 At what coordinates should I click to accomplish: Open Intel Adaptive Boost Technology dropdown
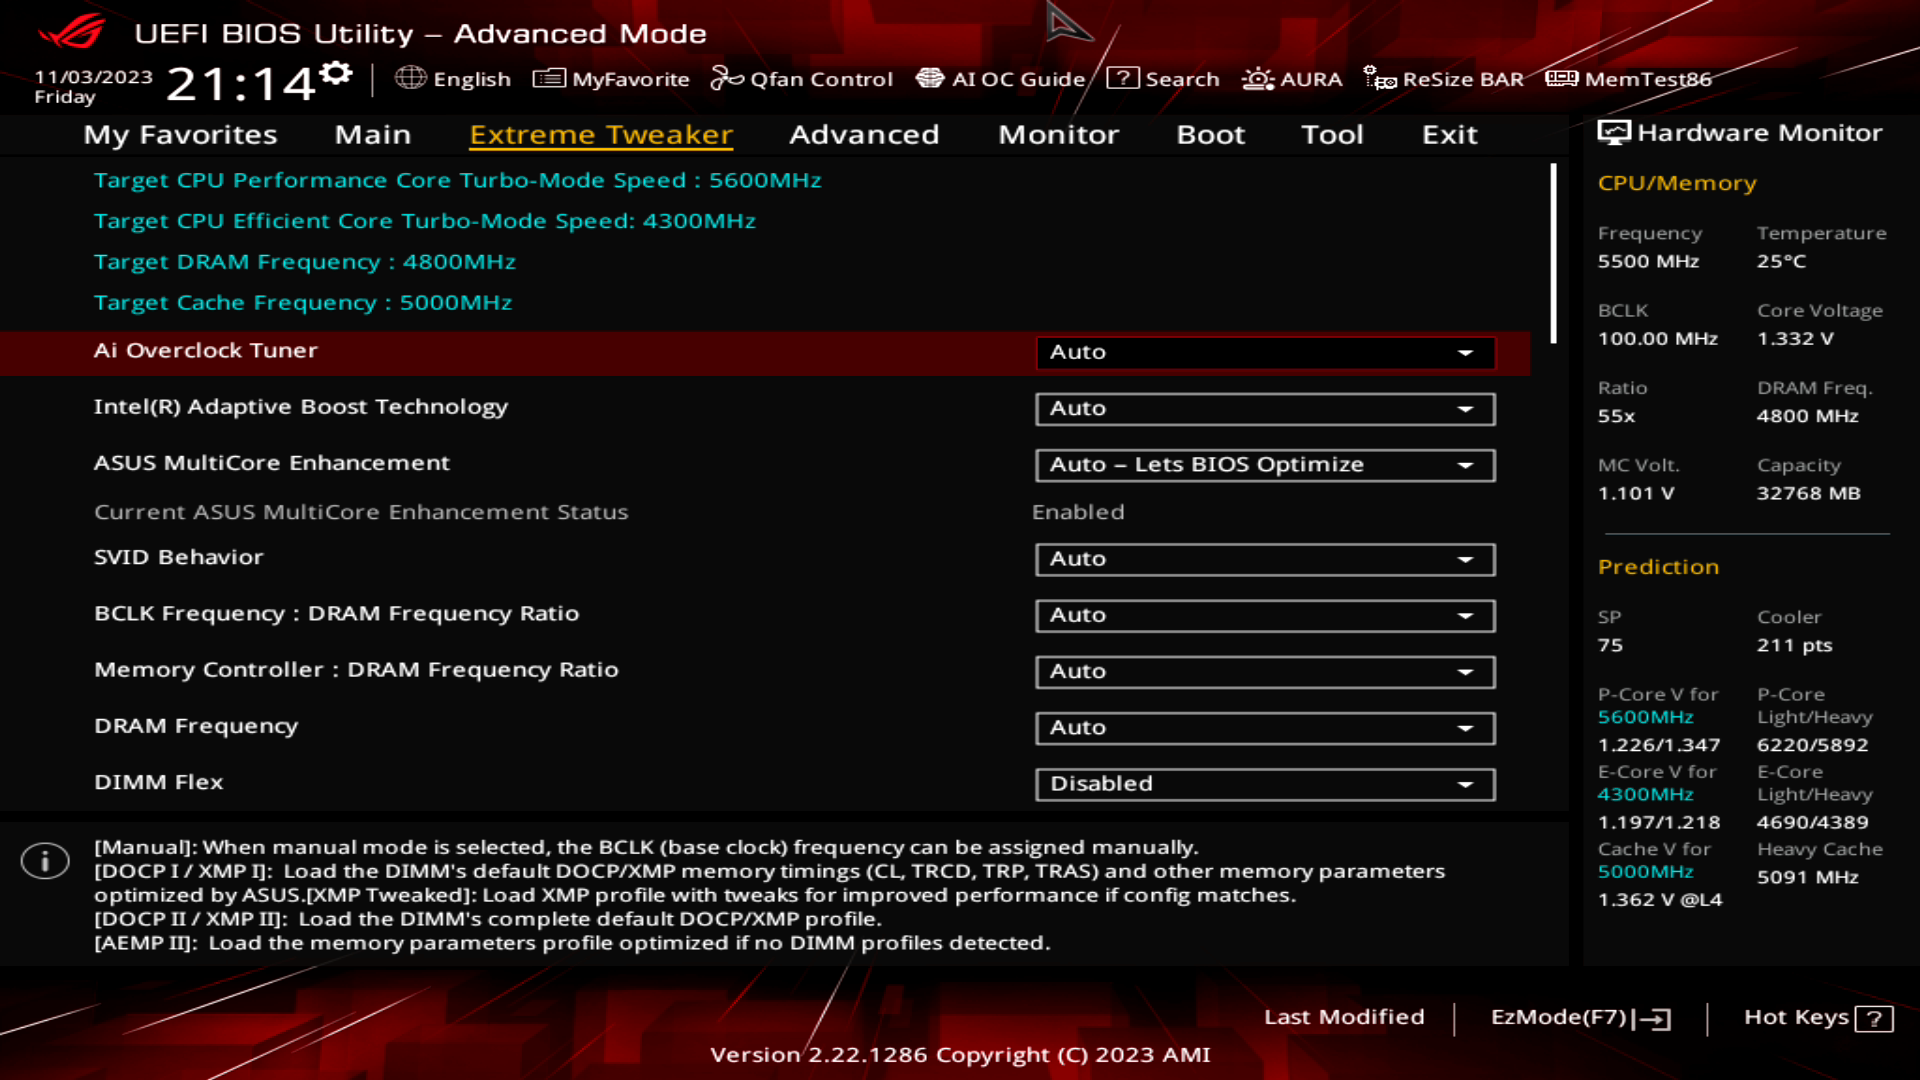1265,409
